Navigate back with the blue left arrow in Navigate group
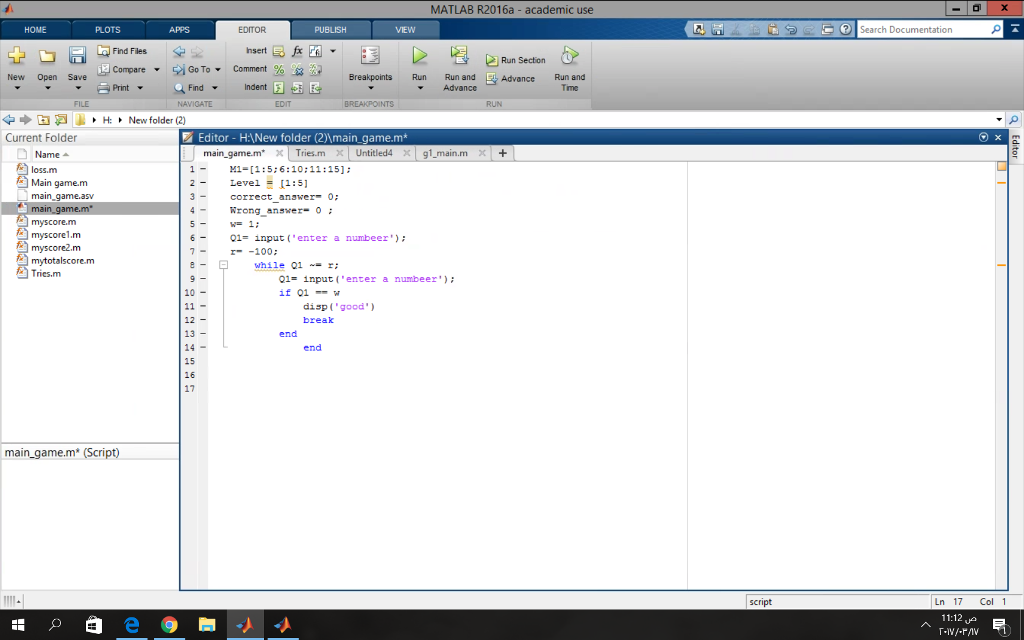 point(179,51)
